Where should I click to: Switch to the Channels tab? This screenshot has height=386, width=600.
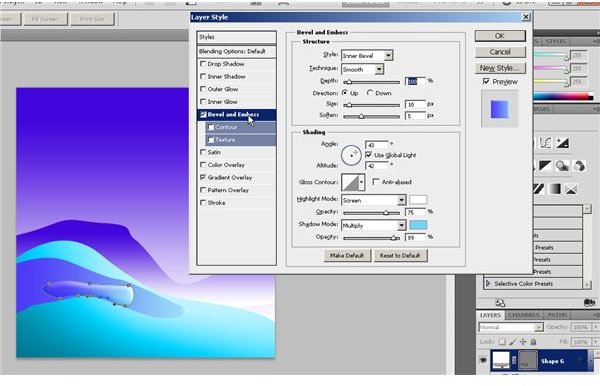tap(524, 315)
